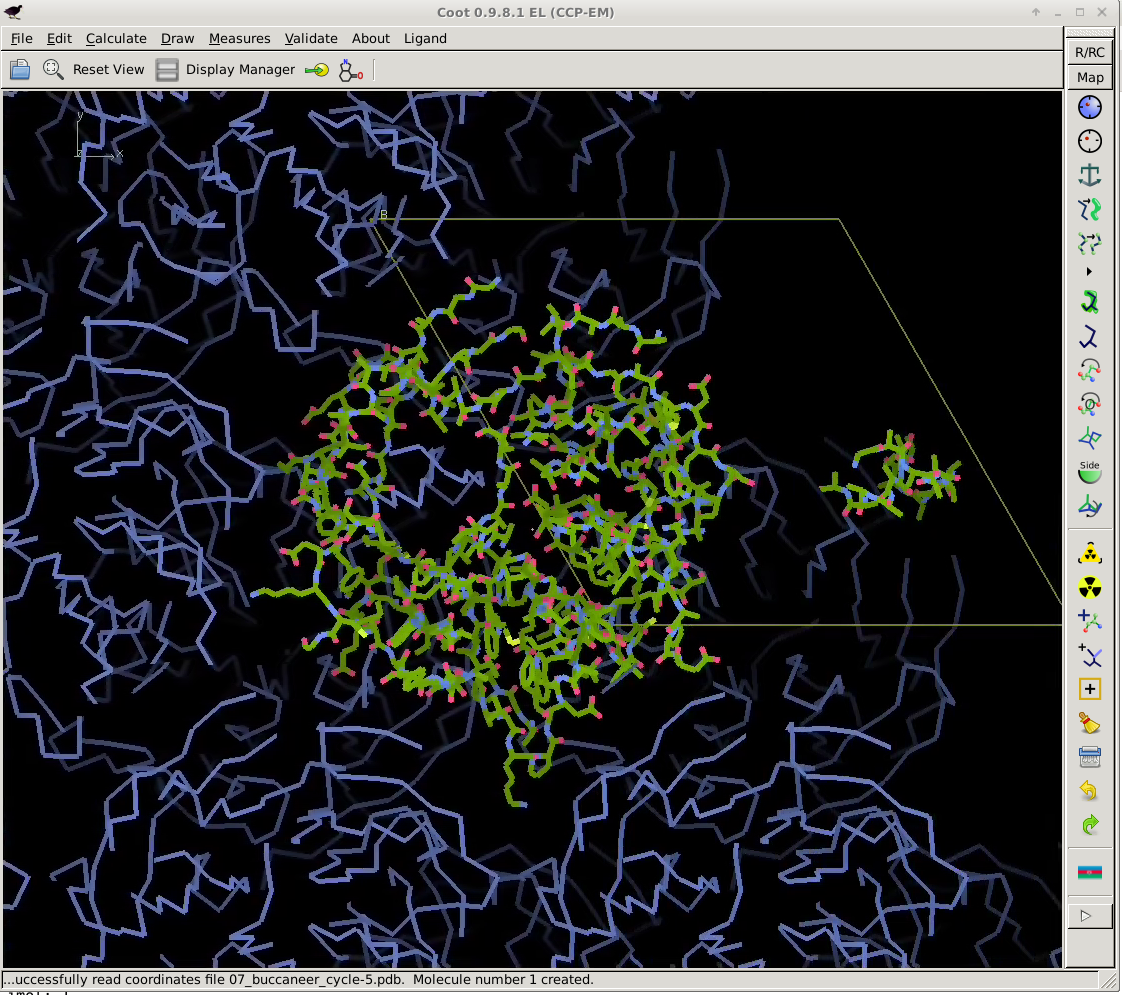Click the window resize grip in bottom corner
1122x995 pixels.
pyautogui.click(x=1111, y=981)
